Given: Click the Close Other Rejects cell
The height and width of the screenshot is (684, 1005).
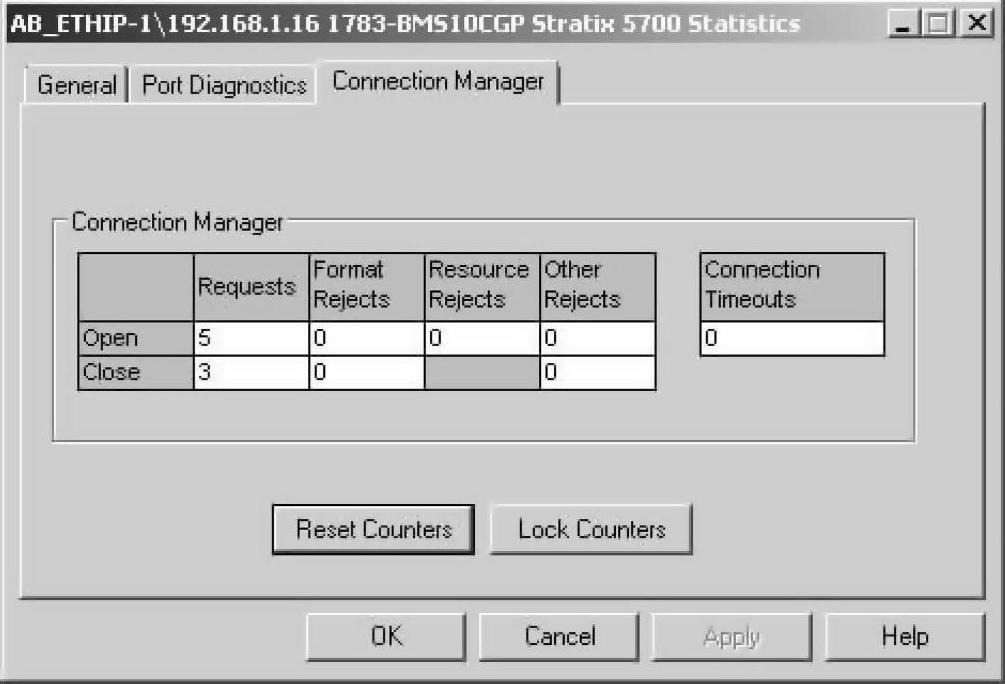Looking at the screenshot, I should coord(597,372).
